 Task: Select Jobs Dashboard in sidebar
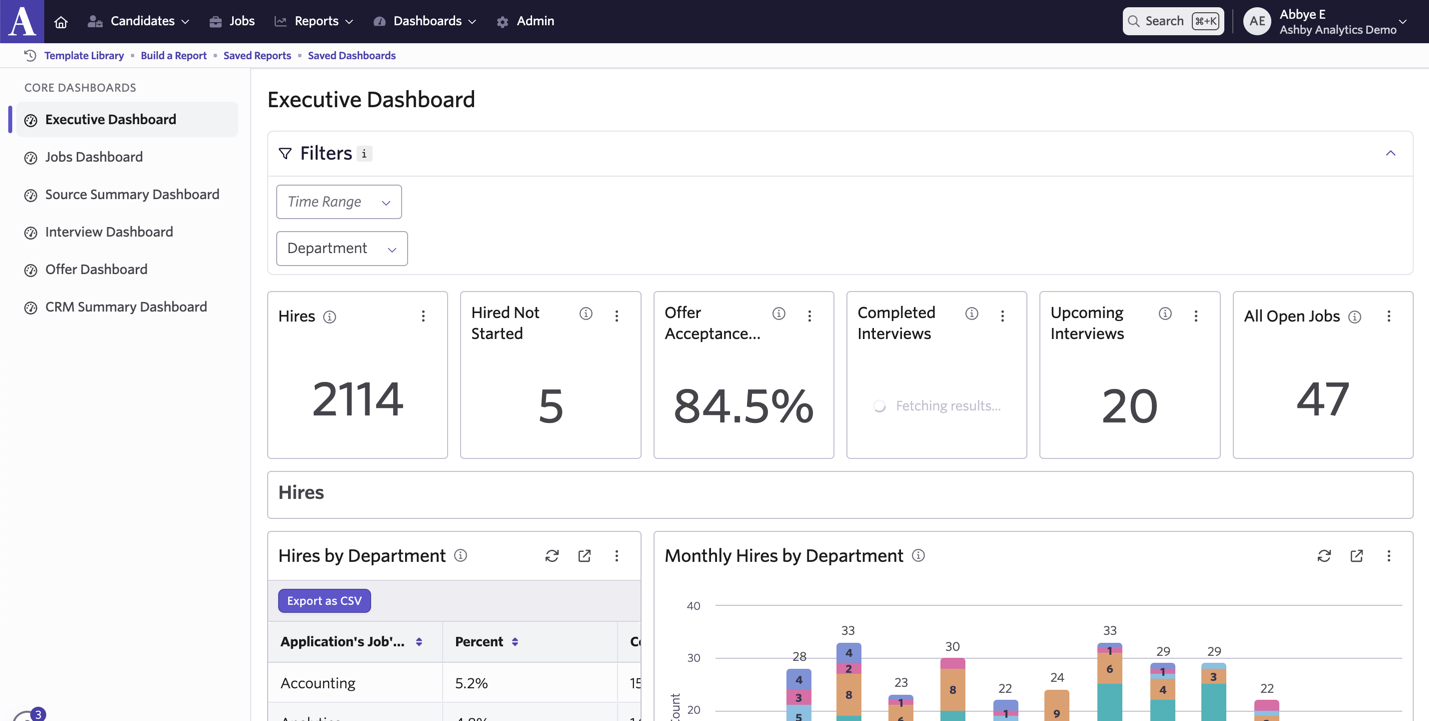click(x=127, y=157)
